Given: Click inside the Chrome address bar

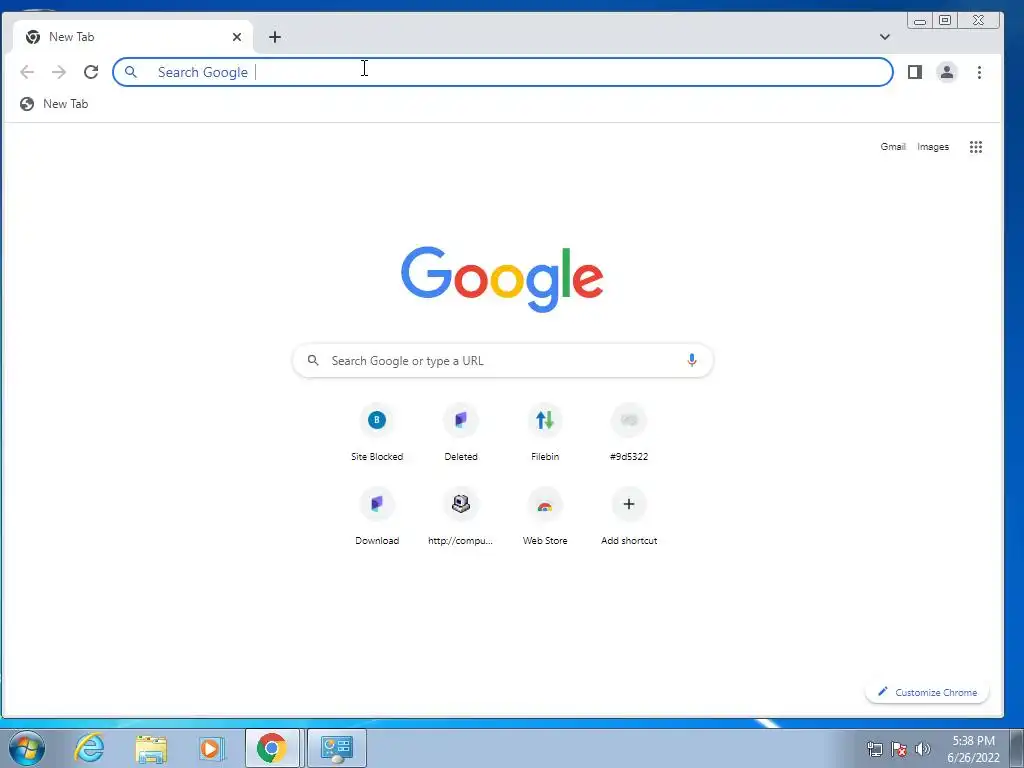Looking at the screenshot, I should tap(502, 72).
